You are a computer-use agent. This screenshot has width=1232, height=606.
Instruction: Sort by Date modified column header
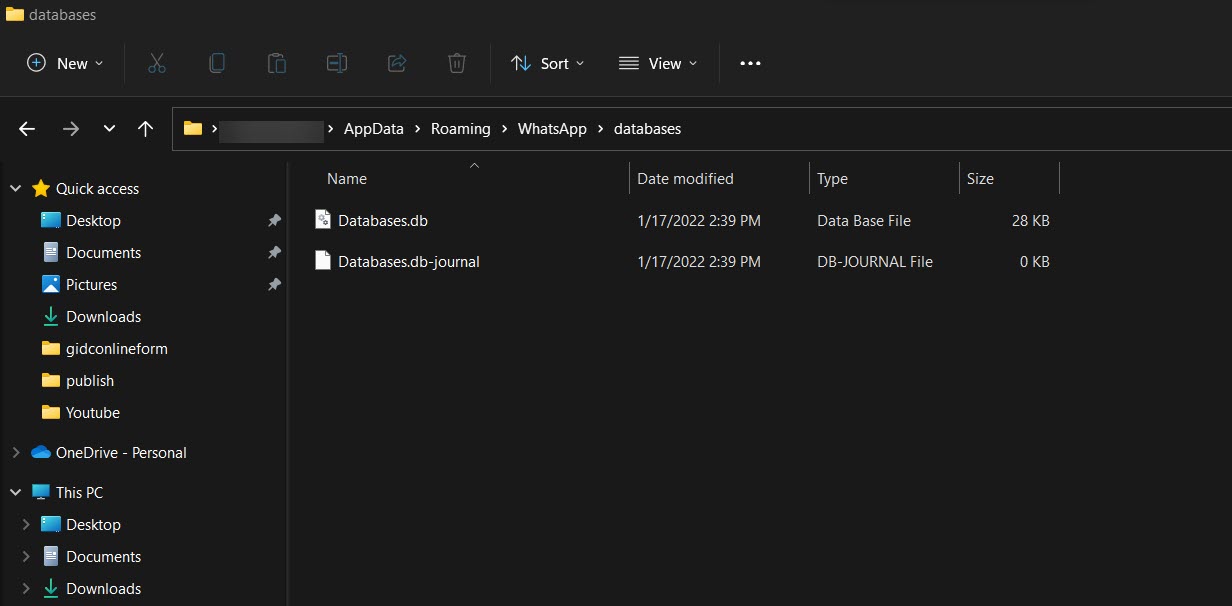click(x=685, y=179)
